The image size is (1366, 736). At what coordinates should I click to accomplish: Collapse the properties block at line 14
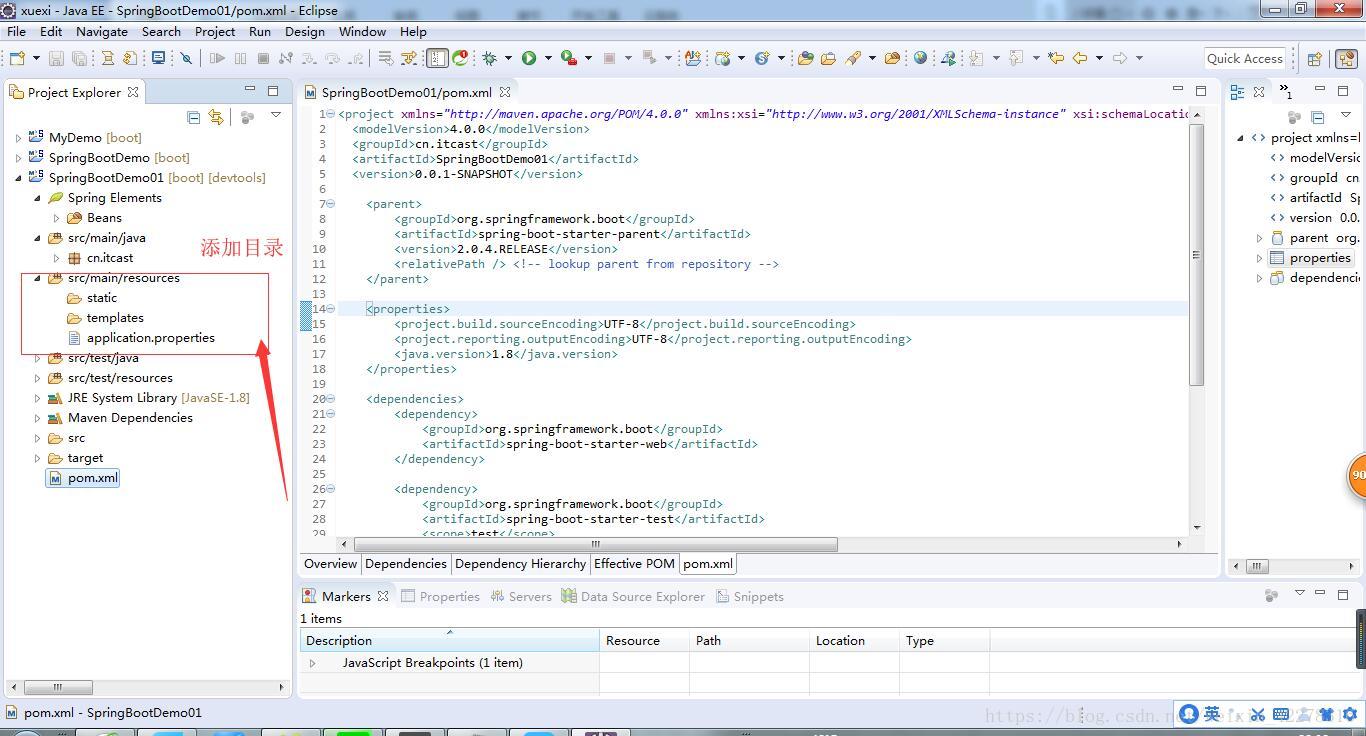point(331,309)
